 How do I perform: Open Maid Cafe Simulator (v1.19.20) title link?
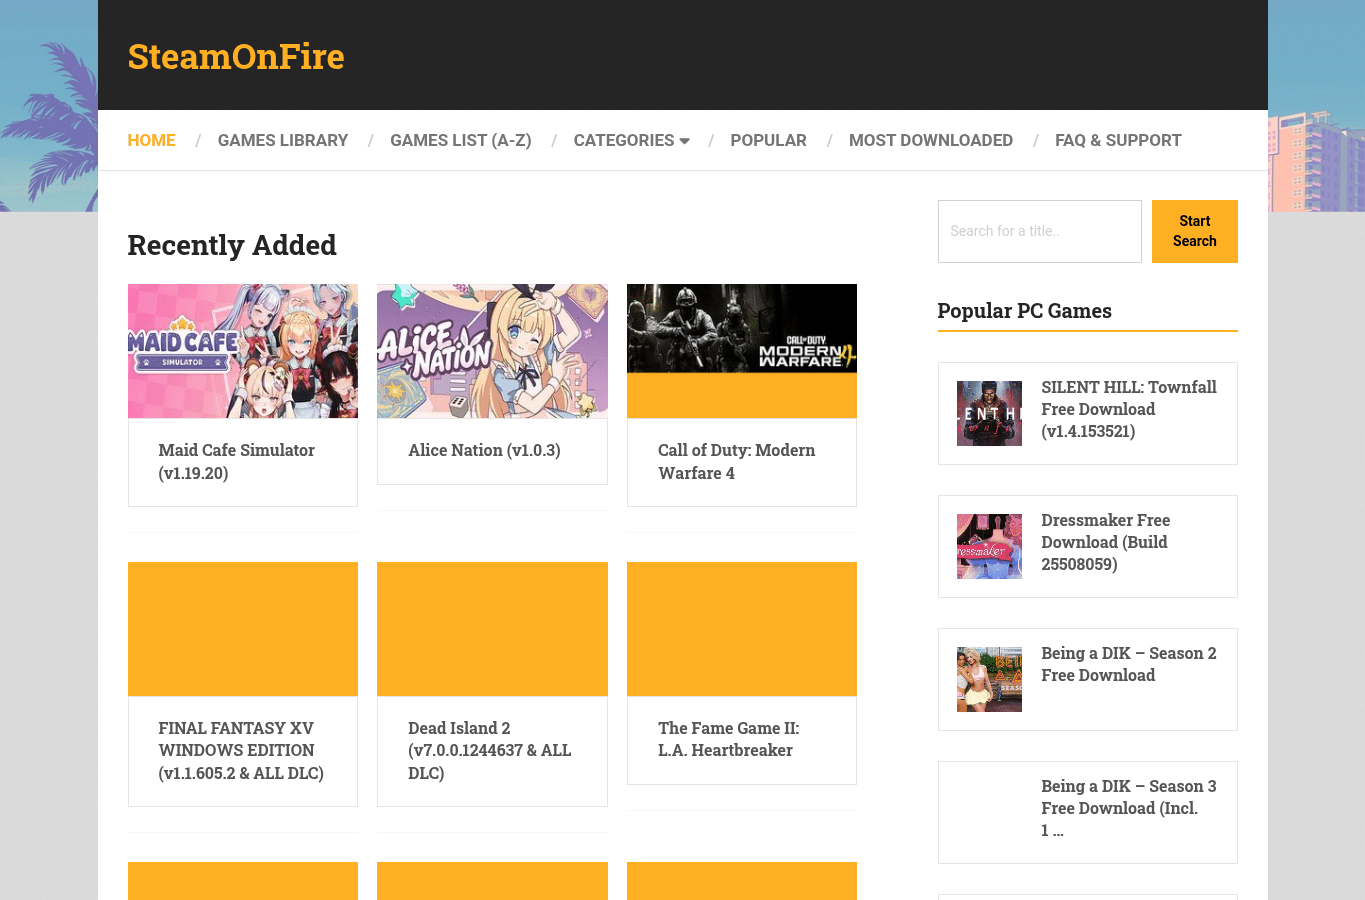[x=237, y=462]
